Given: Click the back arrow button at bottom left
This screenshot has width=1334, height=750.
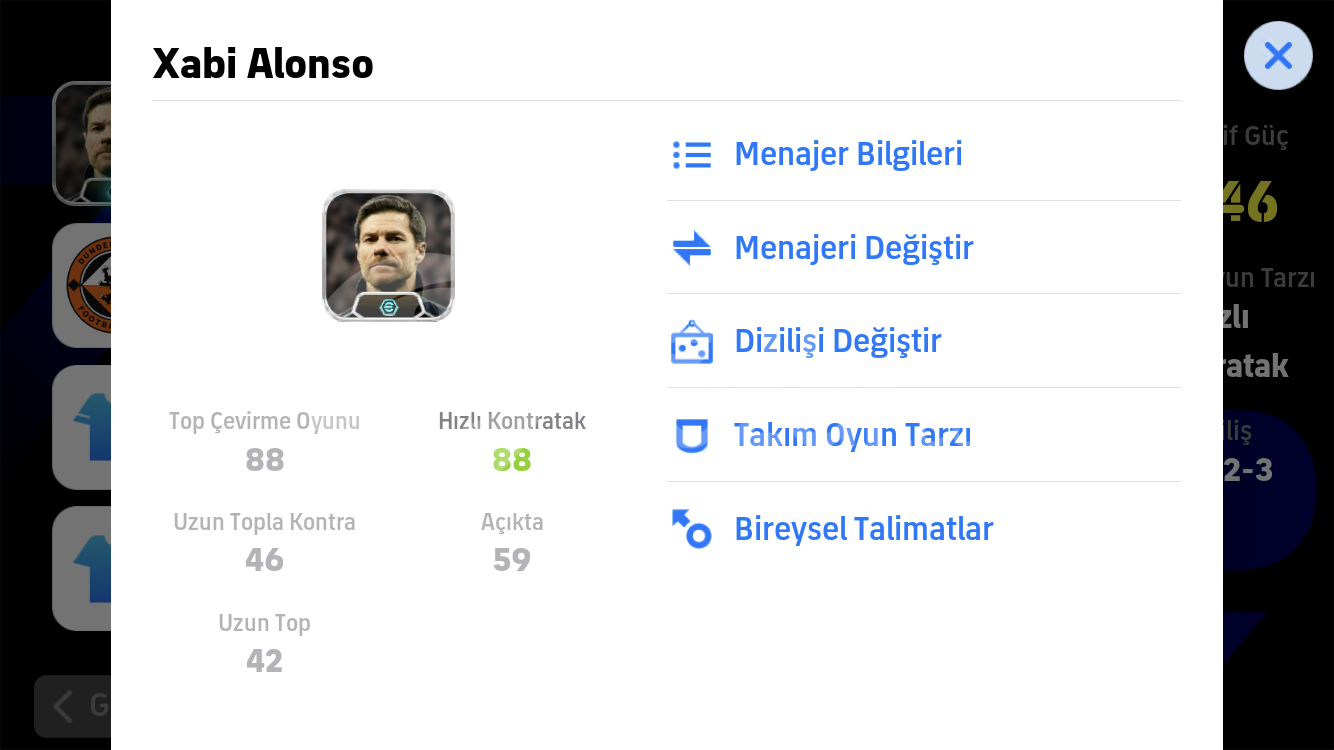Looking at the screenshot, I should (72, 706).
